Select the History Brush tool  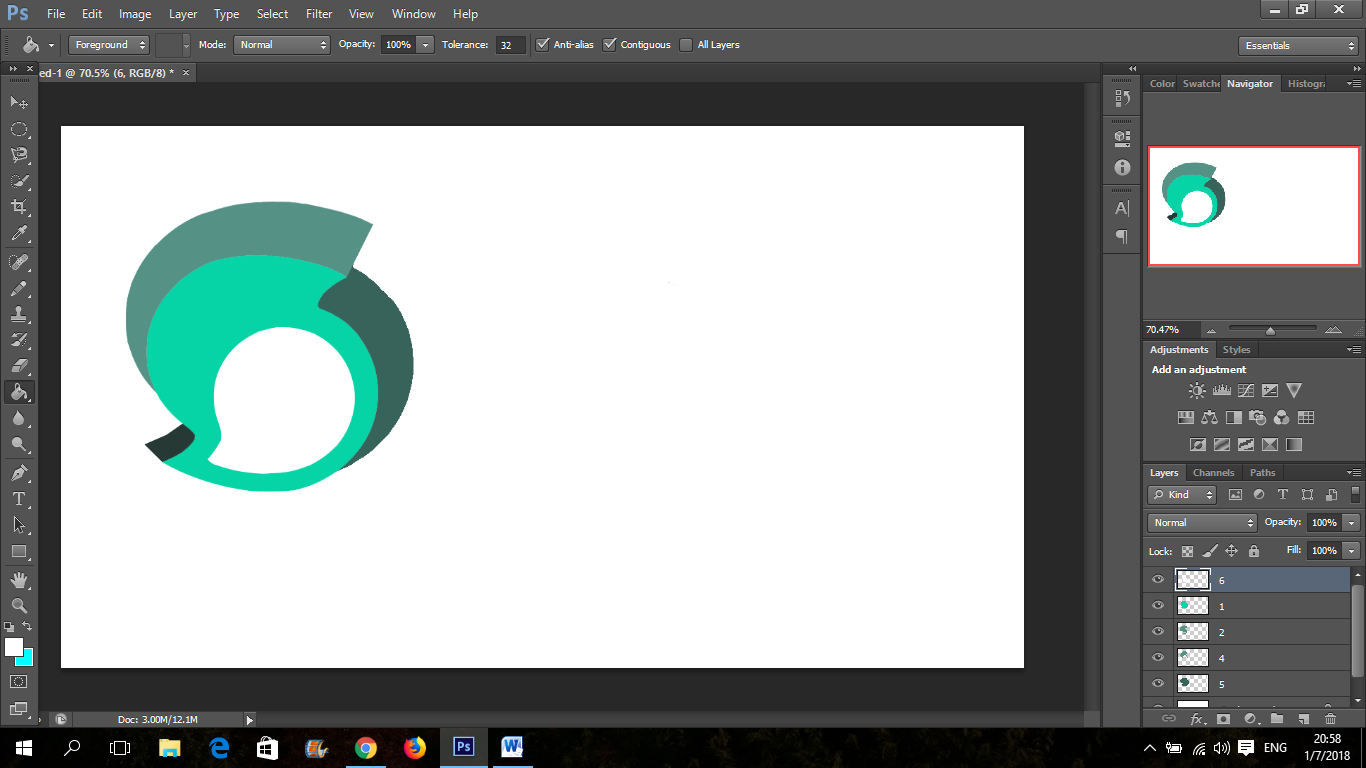(x=19, y=340)
